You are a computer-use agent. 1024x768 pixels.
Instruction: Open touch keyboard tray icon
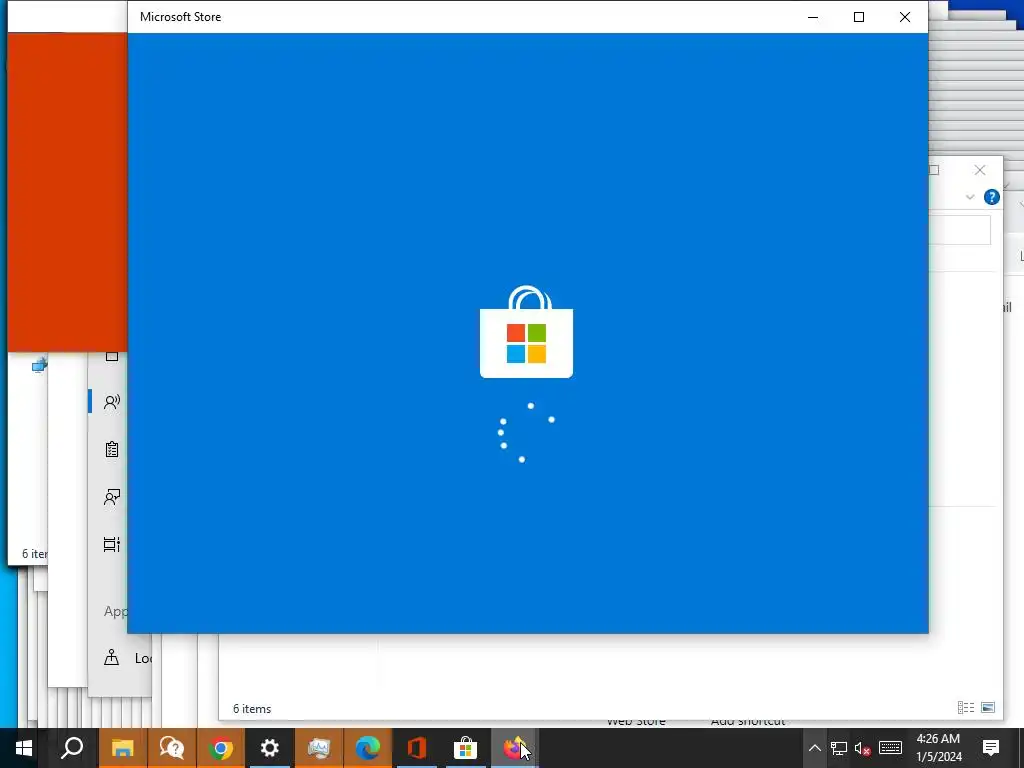pyautogui.click(x=890, y=748)
